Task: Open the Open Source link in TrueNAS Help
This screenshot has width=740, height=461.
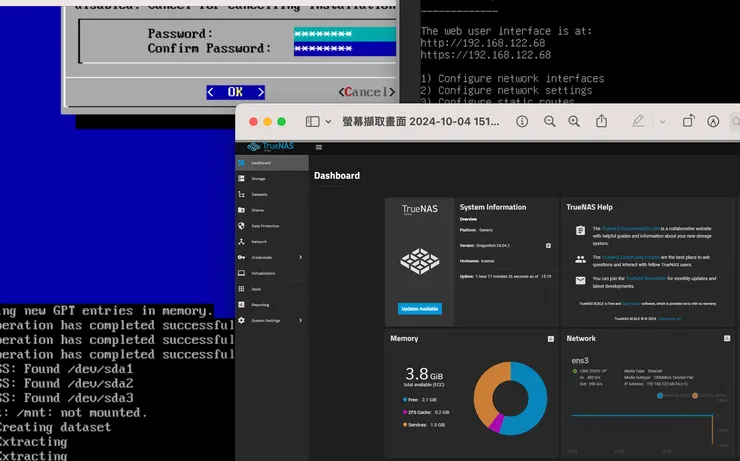Action: (631, 303)
